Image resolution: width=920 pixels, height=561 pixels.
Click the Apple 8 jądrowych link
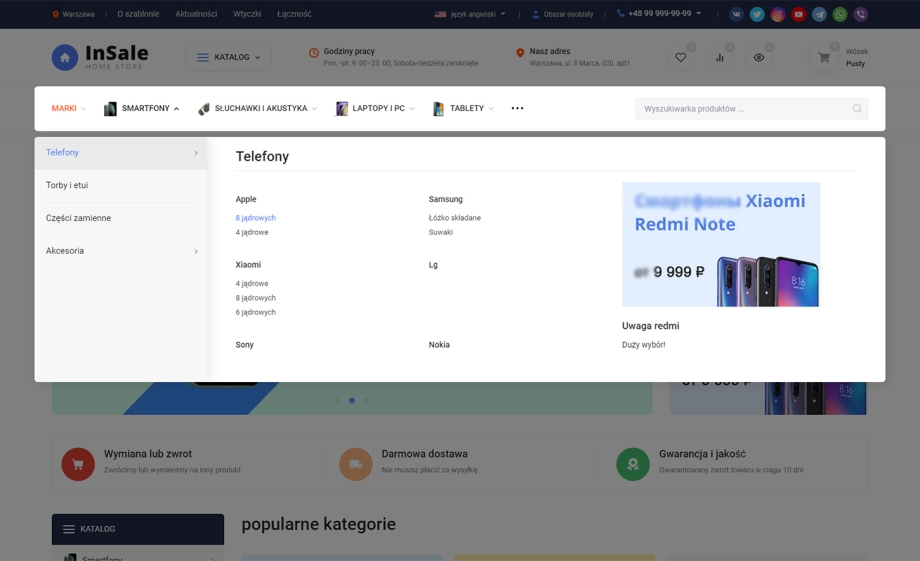(256, 218)
